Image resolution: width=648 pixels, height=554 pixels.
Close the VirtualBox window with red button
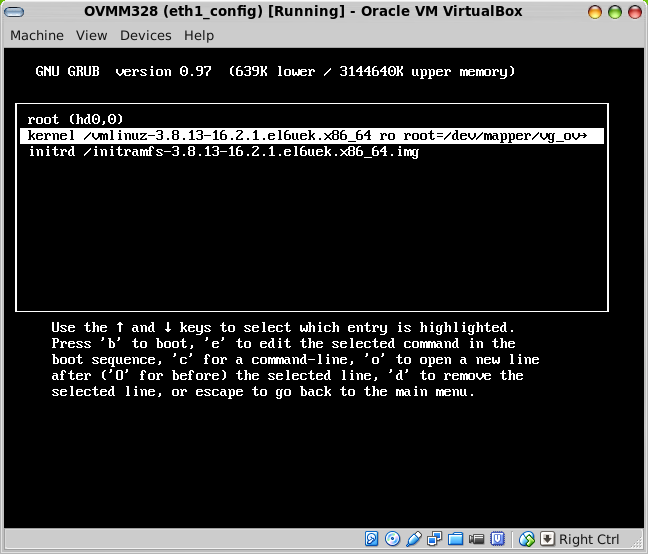pyautogui.click(x=635, y=12)
